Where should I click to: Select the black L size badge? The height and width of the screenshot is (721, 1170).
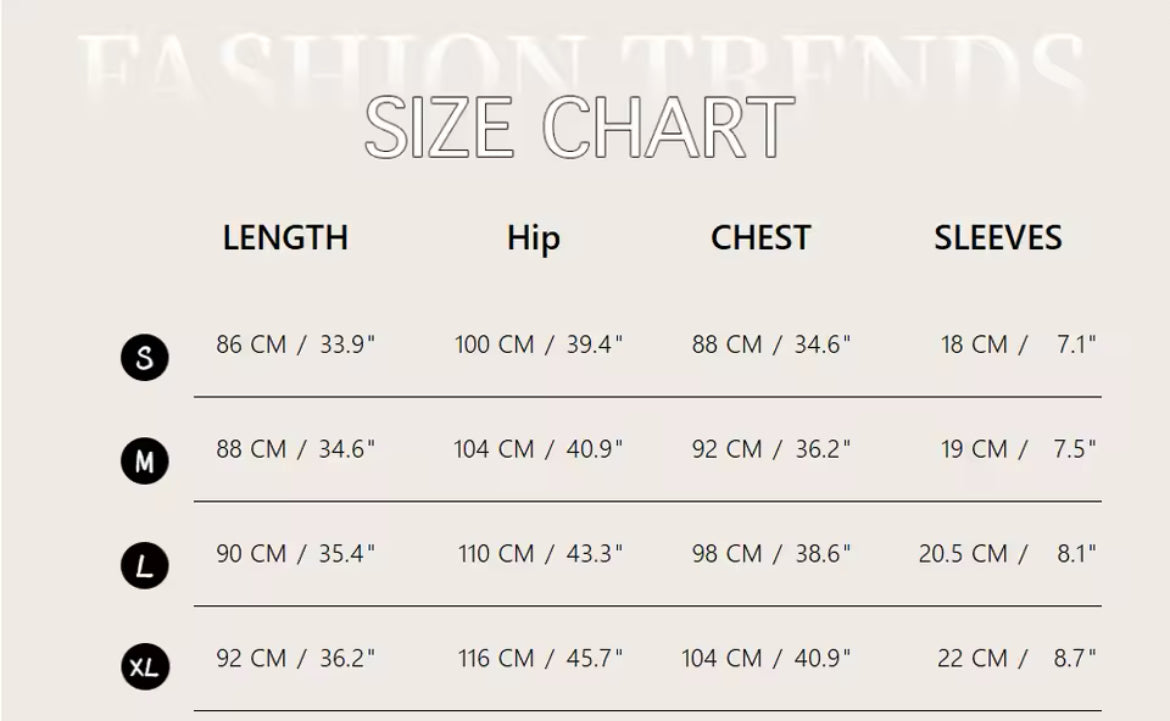coord(145,567)
